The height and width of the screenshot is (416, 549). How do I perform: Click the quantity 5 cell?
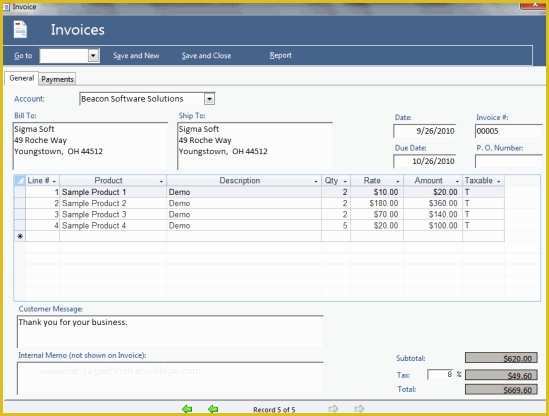[x=336, y=226]
